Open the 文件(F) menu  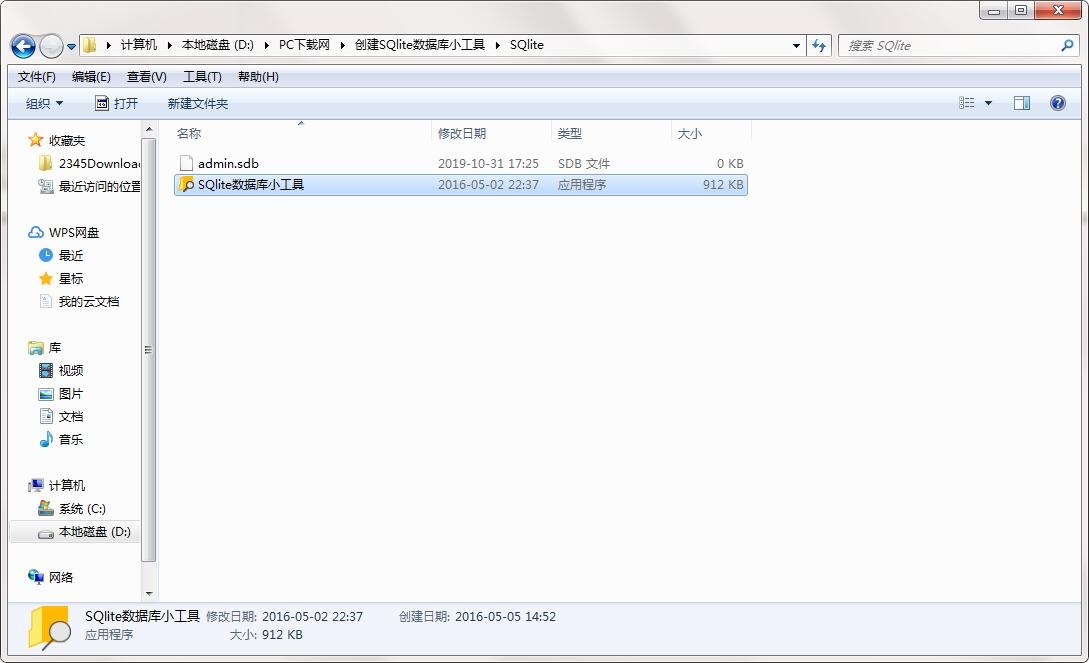point(36,77)
